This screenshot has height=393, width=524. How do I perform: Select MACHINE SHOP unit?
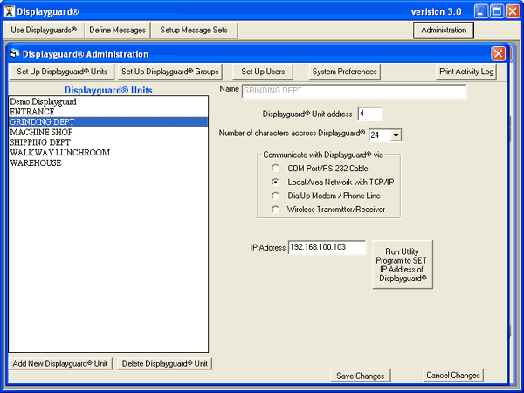click(x=108, y=132)
